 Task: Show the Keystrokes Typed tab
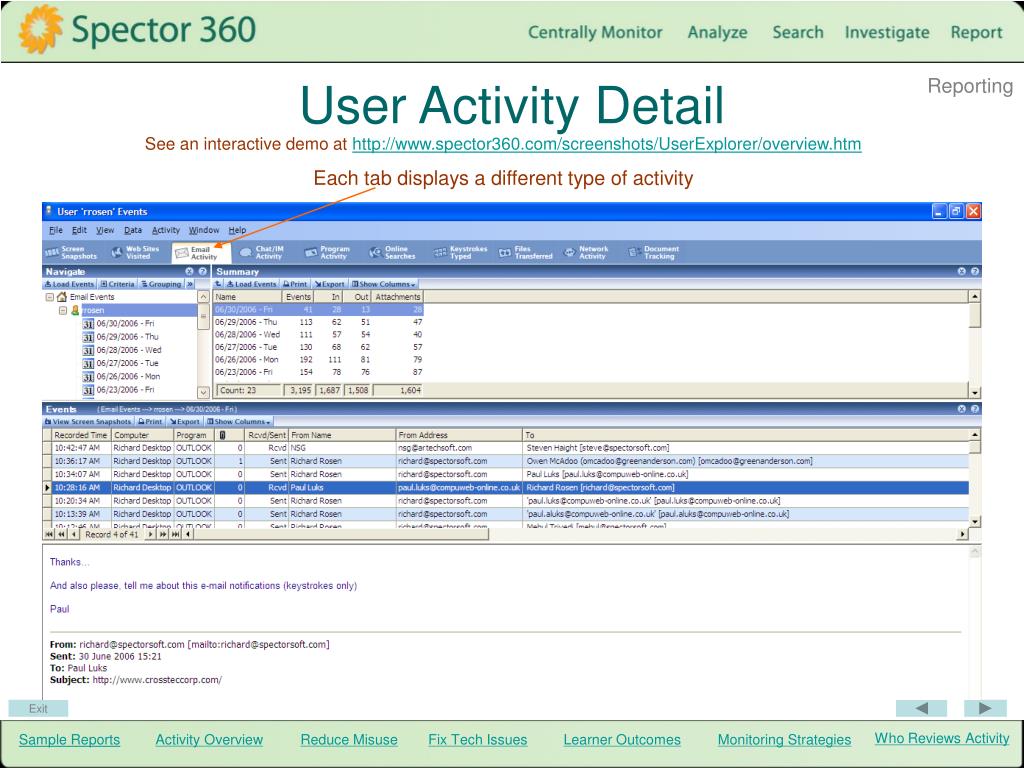(x=461, y=253)
